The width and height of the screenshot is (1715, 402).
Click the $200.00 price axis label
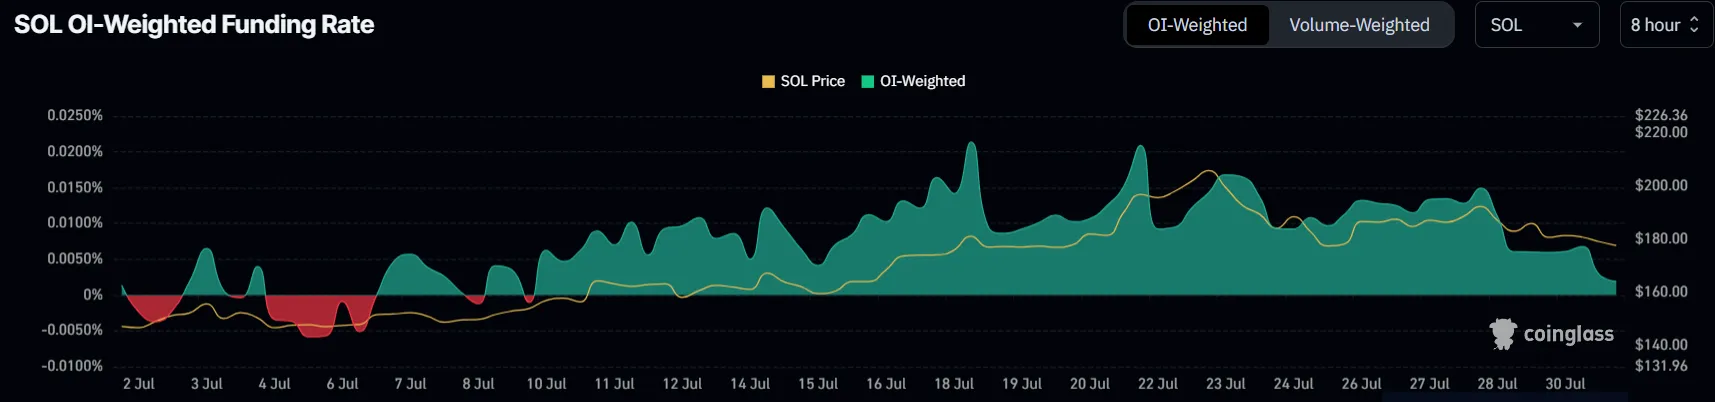[1661, 185]
